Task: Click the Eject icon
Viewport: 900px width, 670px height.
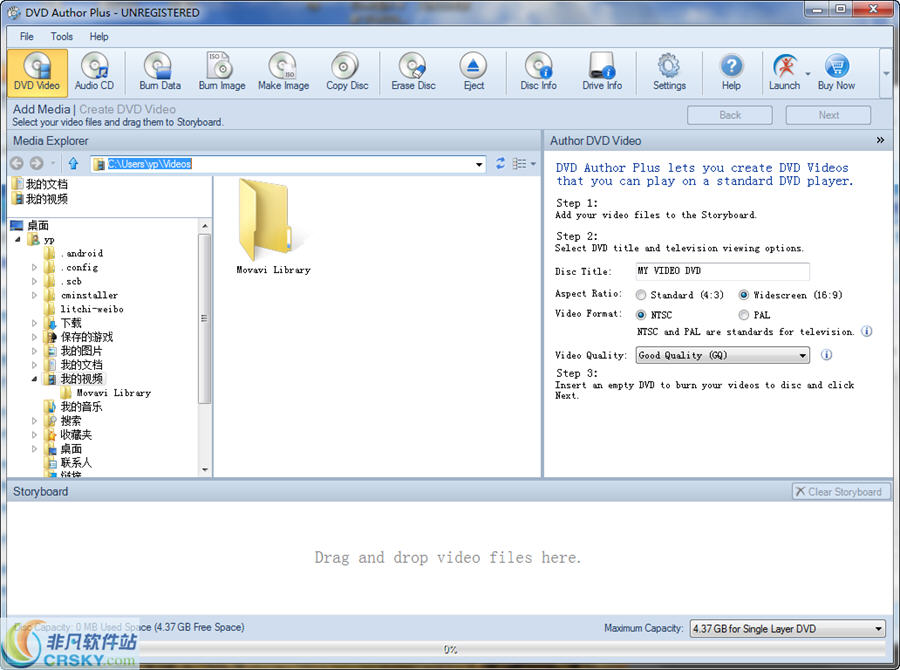Action: coord(473,70)
